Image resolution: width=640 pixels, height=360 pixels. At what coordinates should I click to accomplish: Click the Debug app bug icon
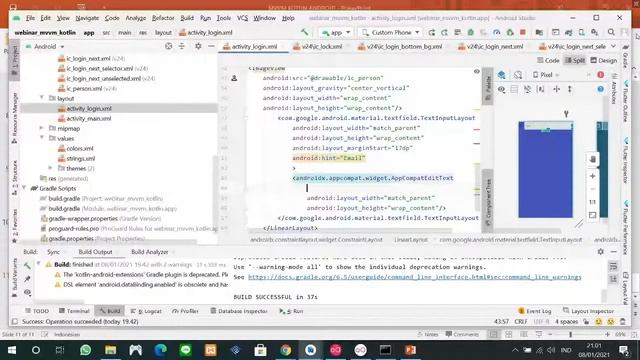click(x=471, y=32)
